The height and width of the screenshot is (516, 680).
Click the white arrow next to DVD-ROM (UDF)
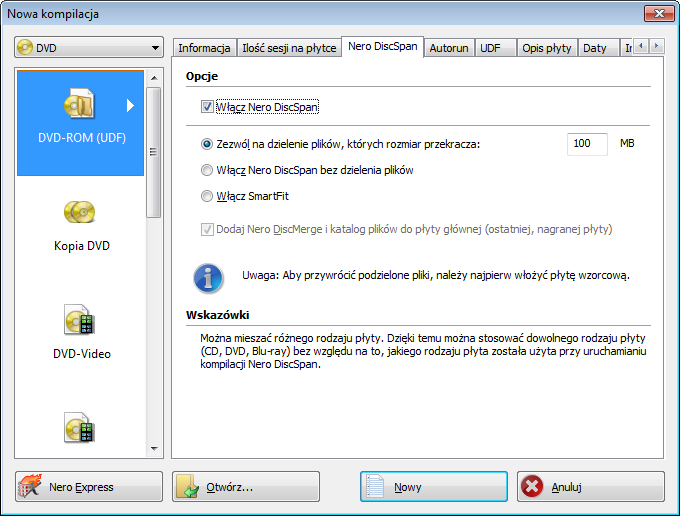pyautogui.click(x=130, y=105)
